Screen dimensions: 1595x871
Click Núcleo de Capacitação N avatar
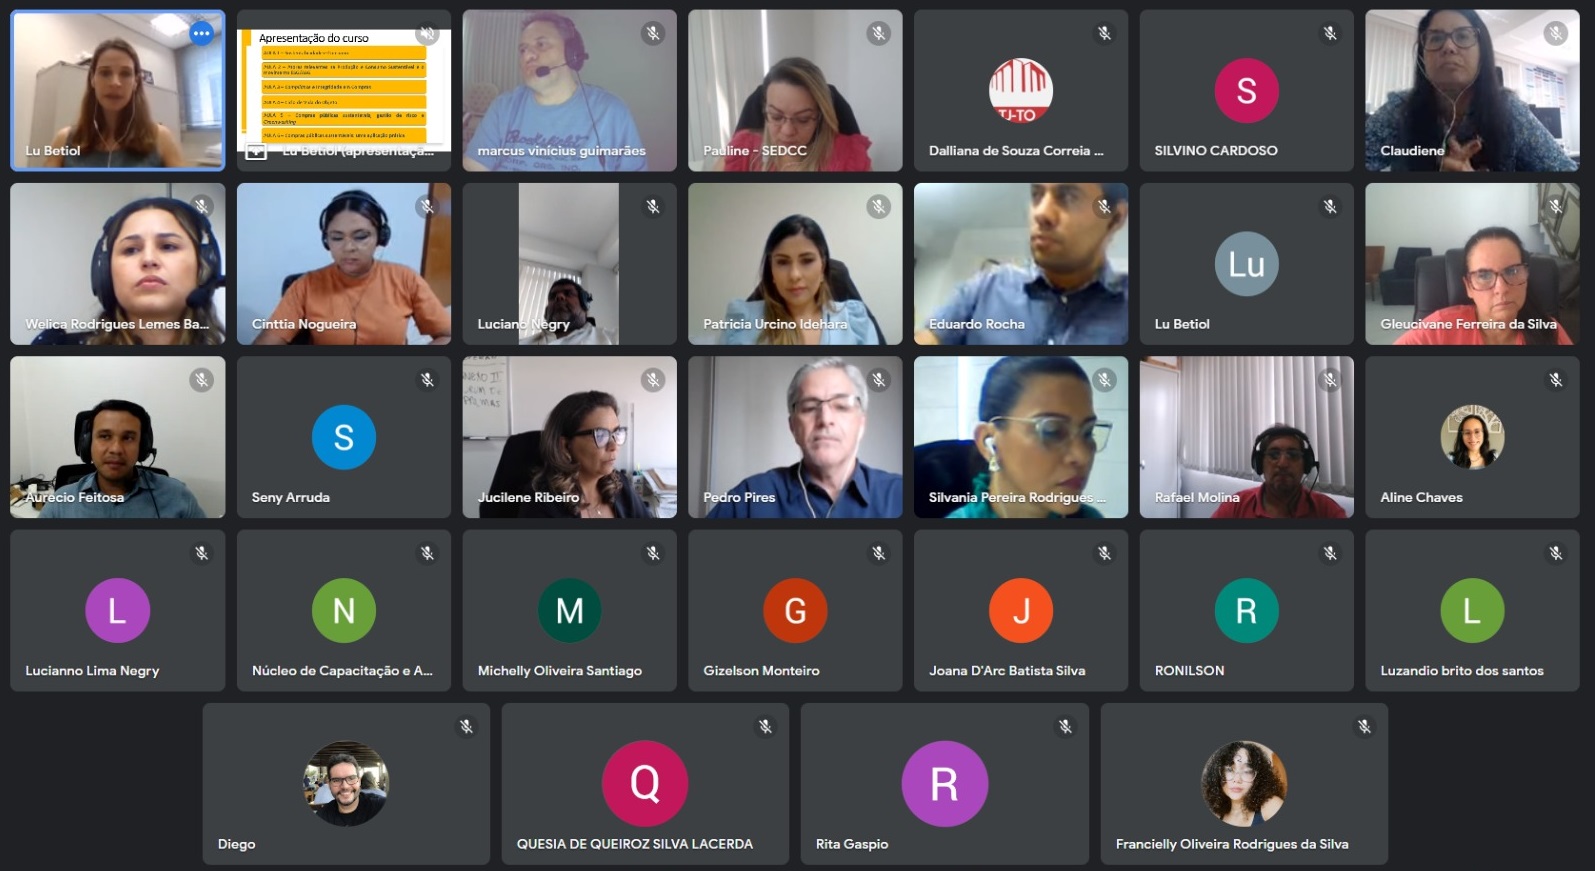coord(344,611)
